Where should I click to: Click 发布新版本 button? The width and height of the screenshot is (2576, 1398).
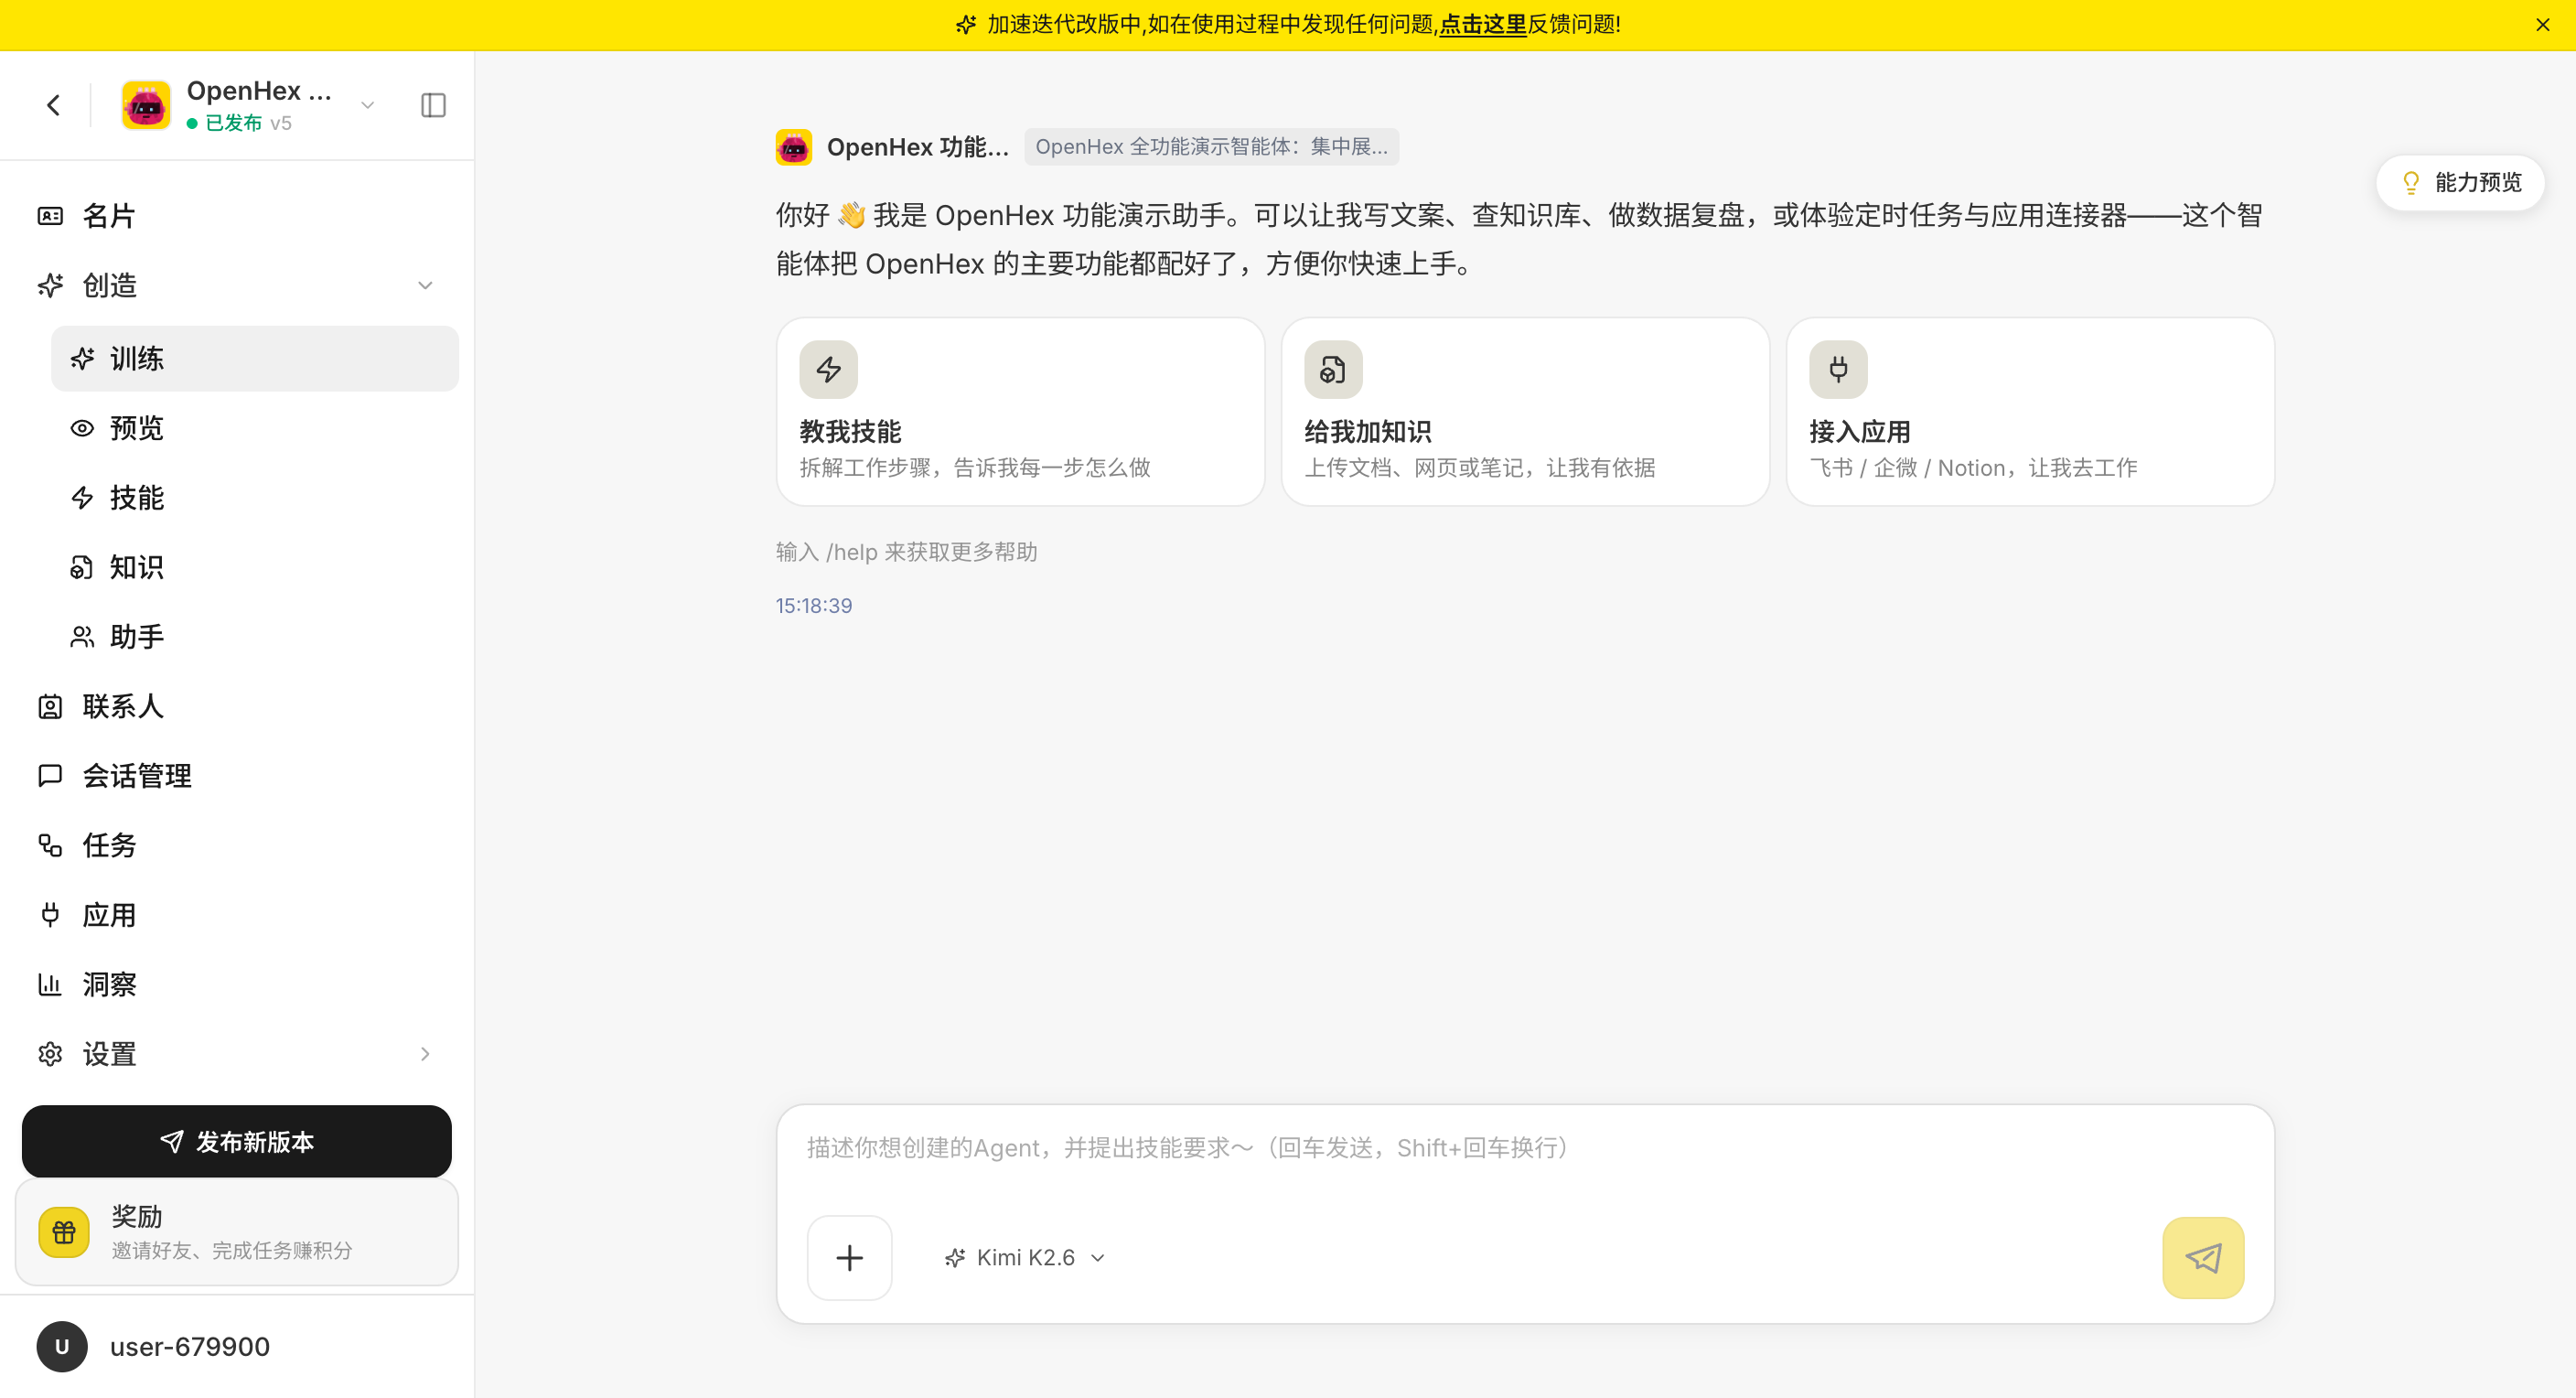237,1142
